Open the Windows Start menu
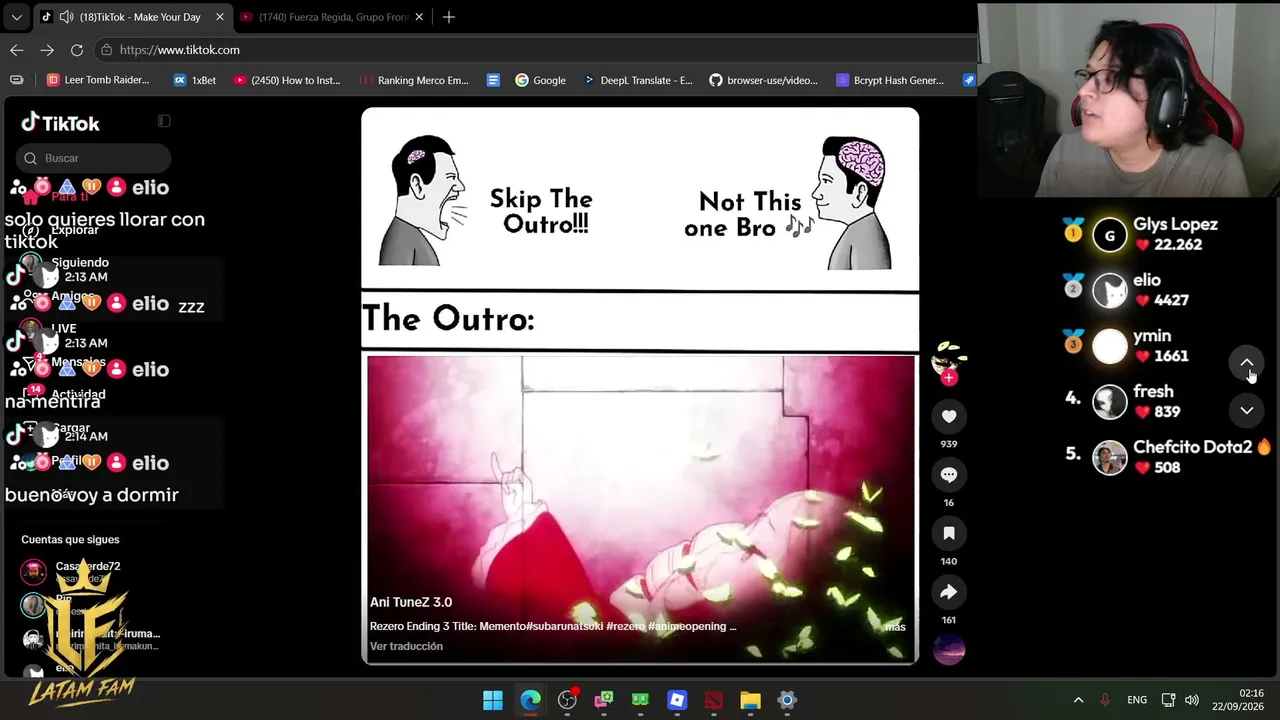 [493, 700]
